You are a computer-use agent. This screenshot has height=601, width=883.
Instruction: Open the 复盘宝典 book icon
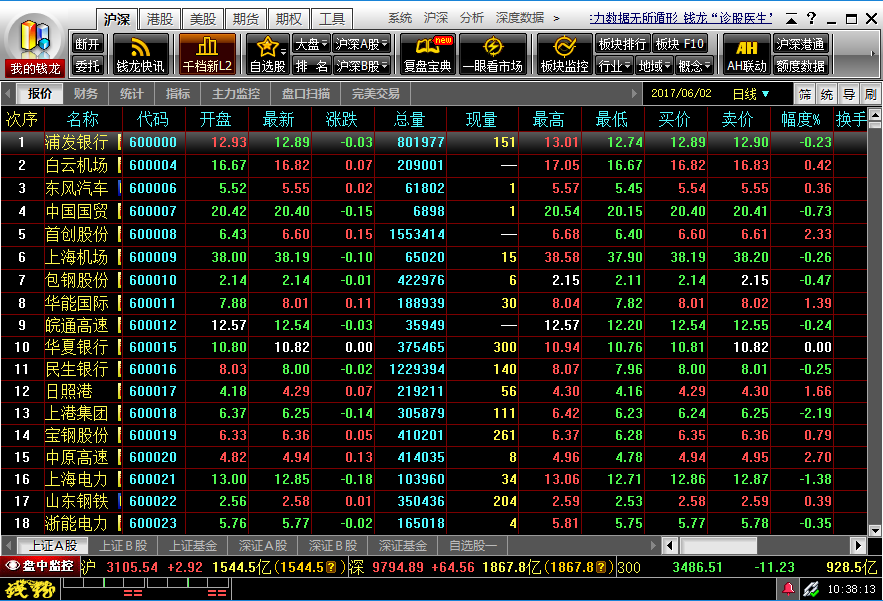pos(427,54)
